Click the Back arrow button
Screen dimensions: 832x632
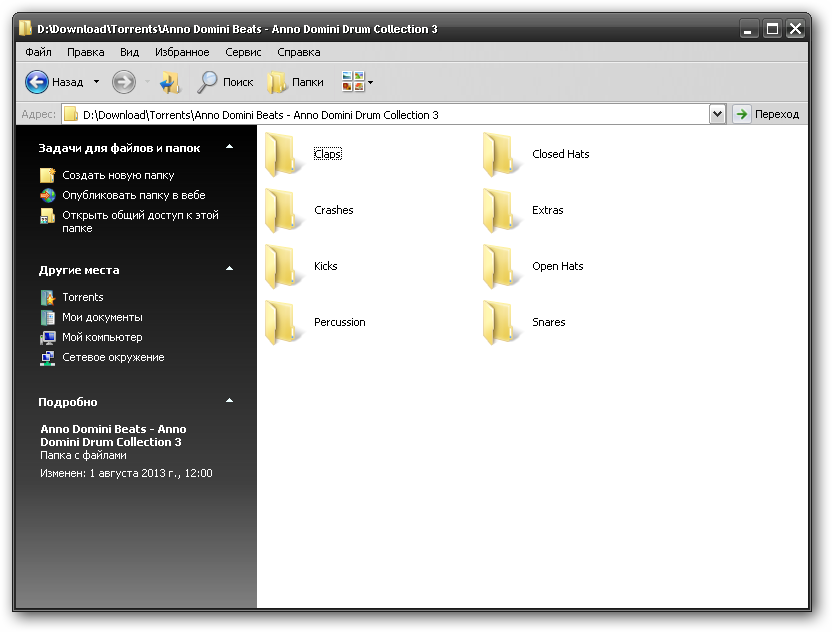click(x=37, y=82)
